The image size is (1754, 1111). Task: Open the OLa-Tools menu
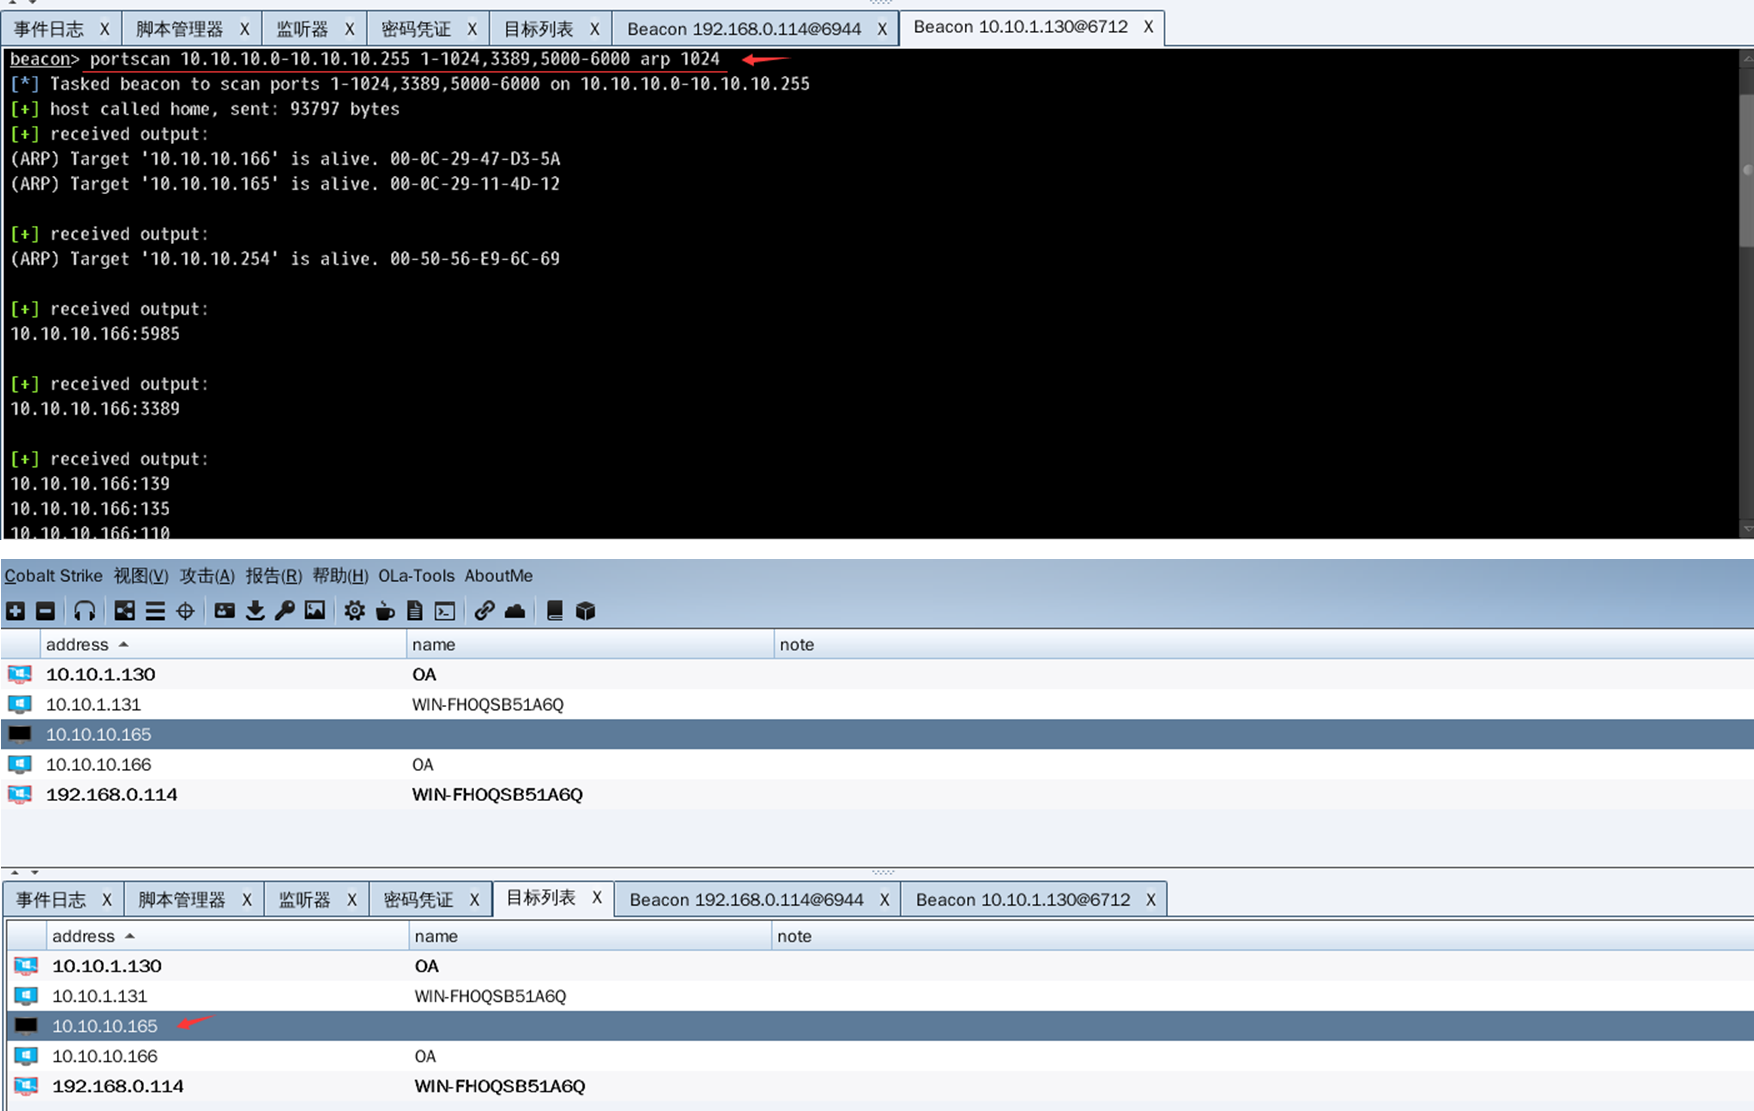416,576
